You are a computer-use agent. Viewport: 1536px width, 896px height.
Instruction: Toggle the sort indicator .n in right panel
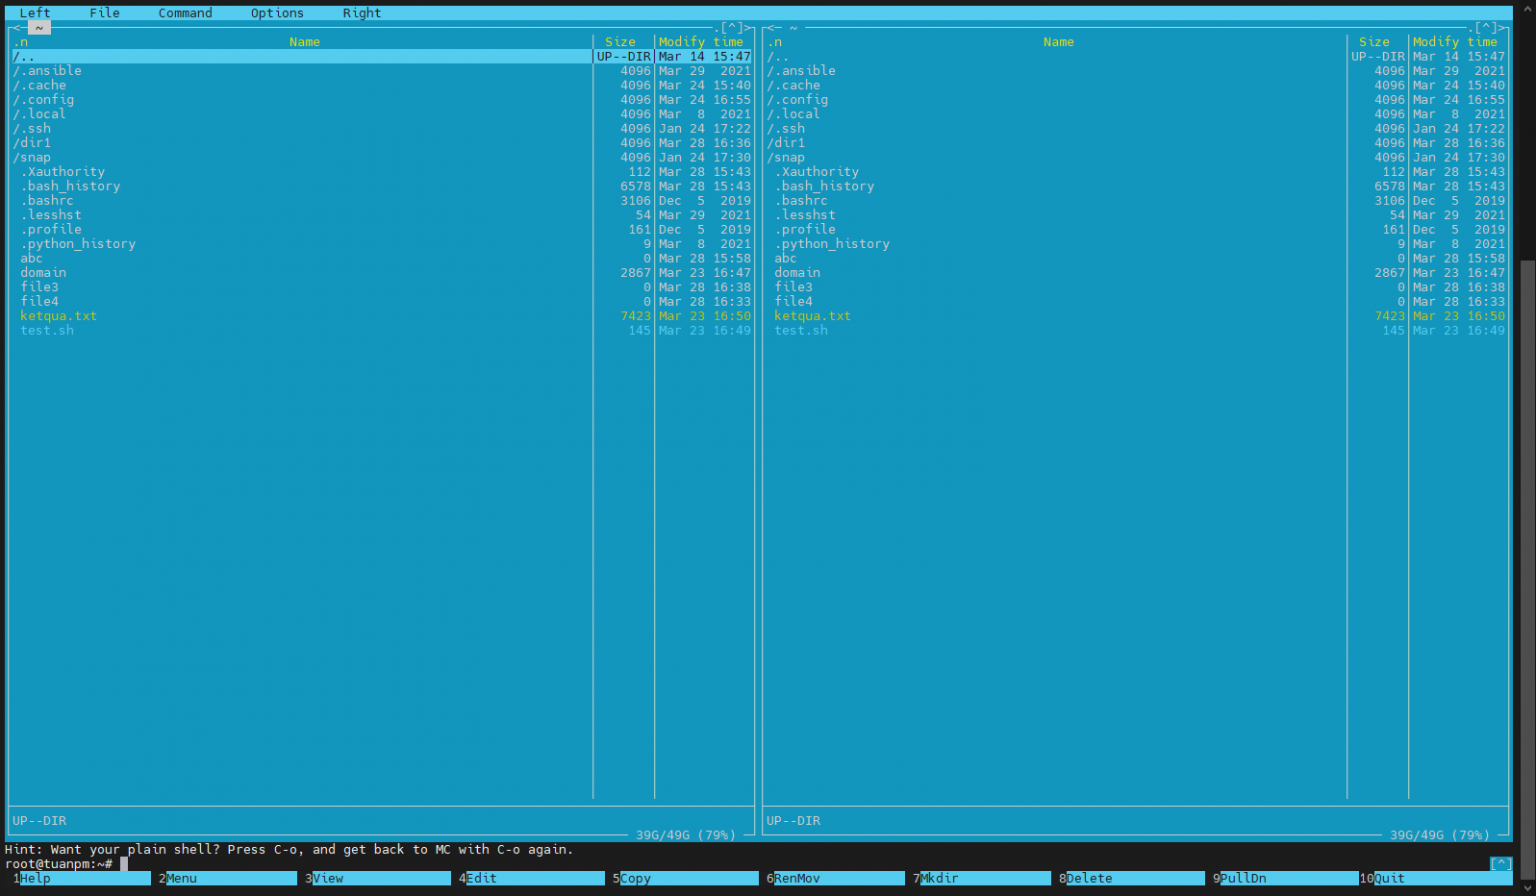tap(774, 42)
